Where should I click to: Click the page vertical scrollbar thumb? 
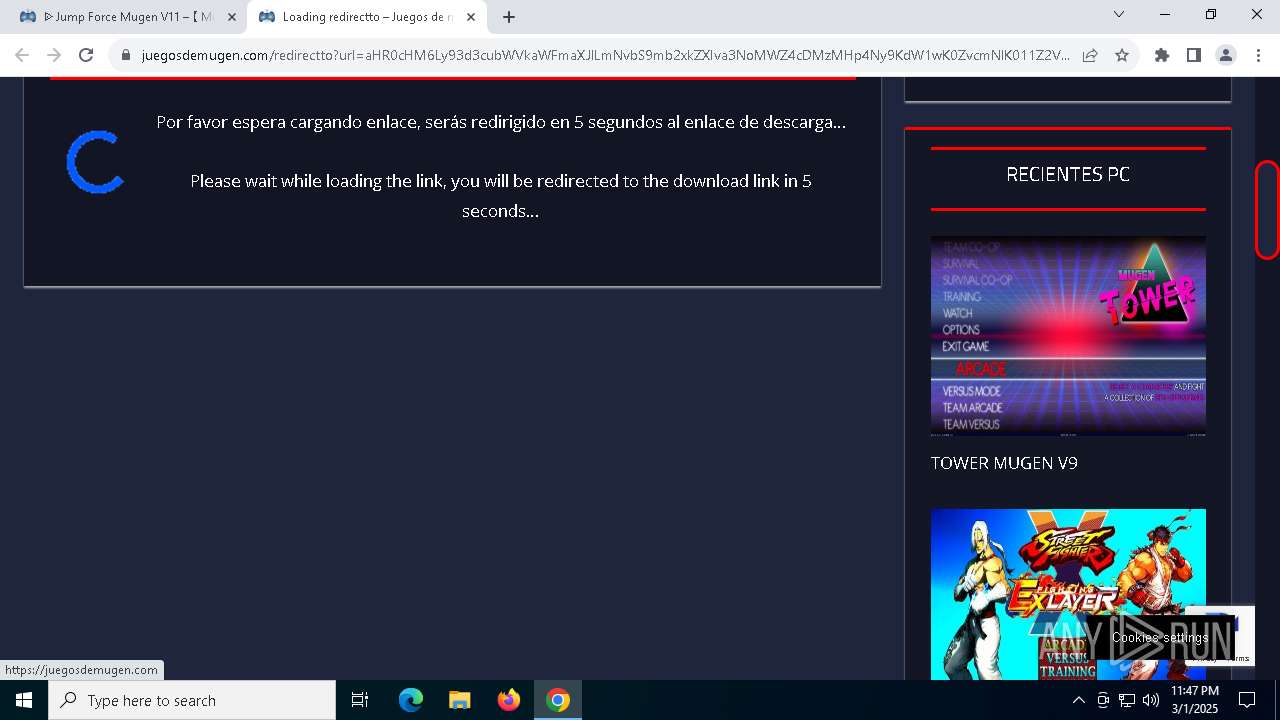pyautogui.click(x=1267, y=209)
